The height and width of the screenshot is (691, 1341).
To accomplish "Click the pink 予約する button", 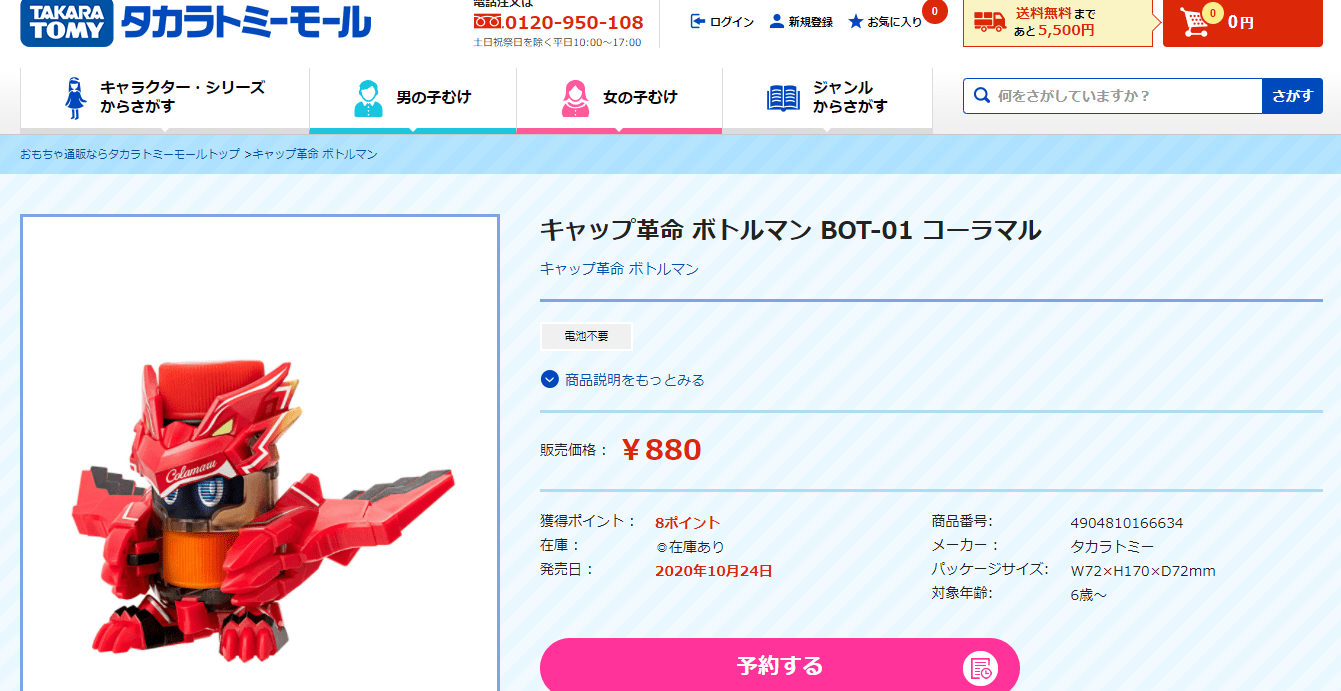I will click(780, 666).
